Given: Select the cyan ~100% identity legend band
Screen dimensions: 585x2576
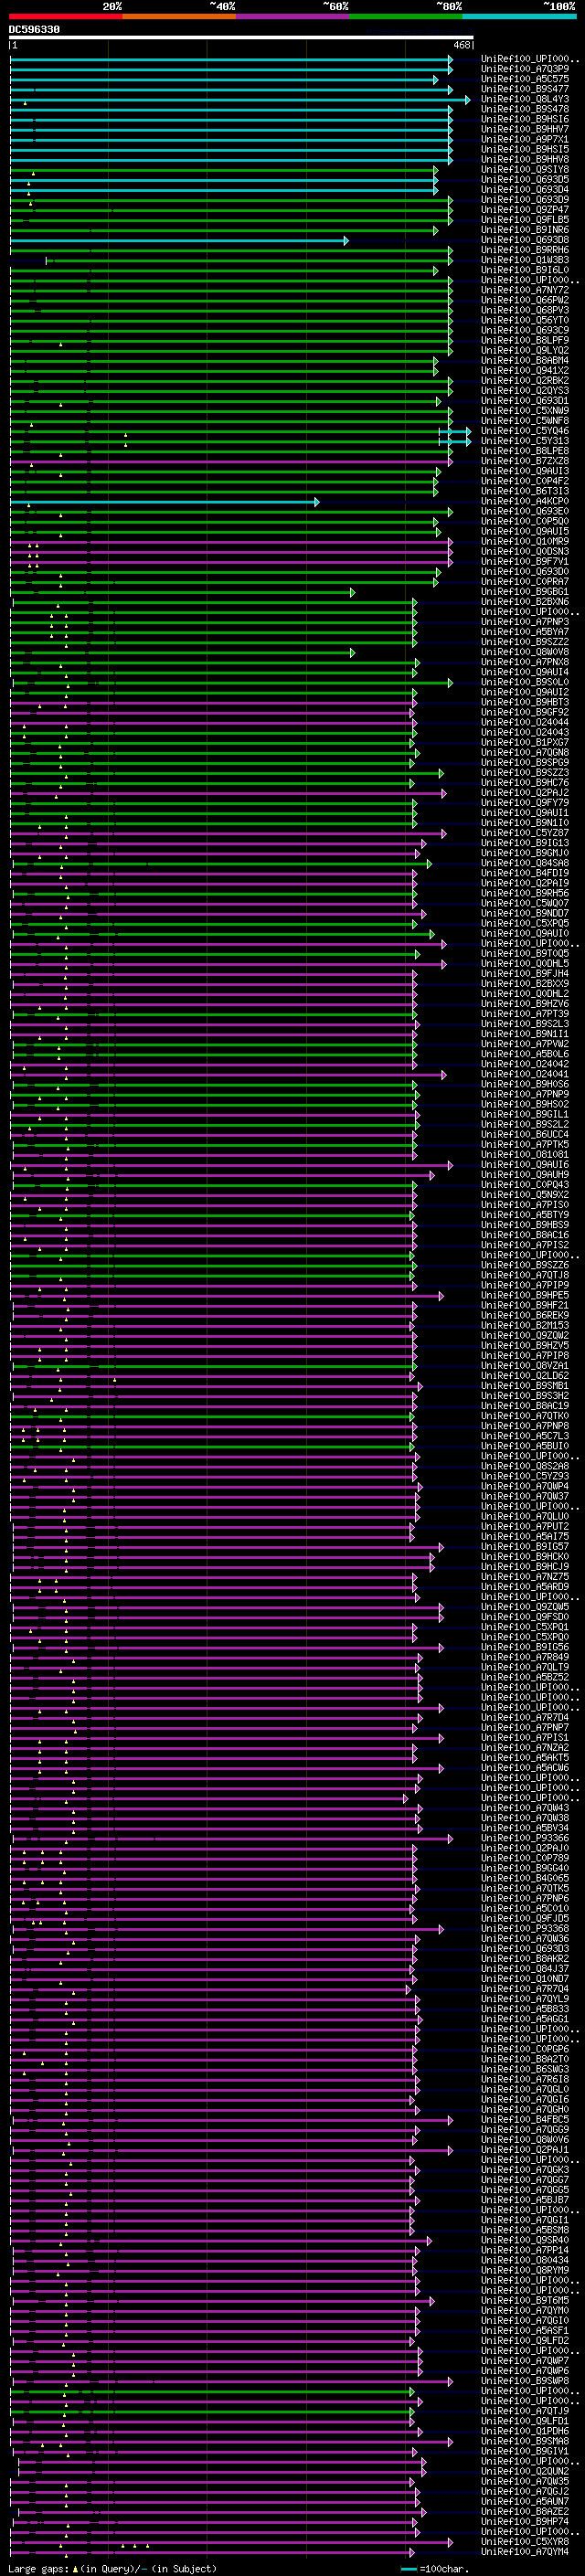Looking at the screenshot, I should (x=520, y=16).
